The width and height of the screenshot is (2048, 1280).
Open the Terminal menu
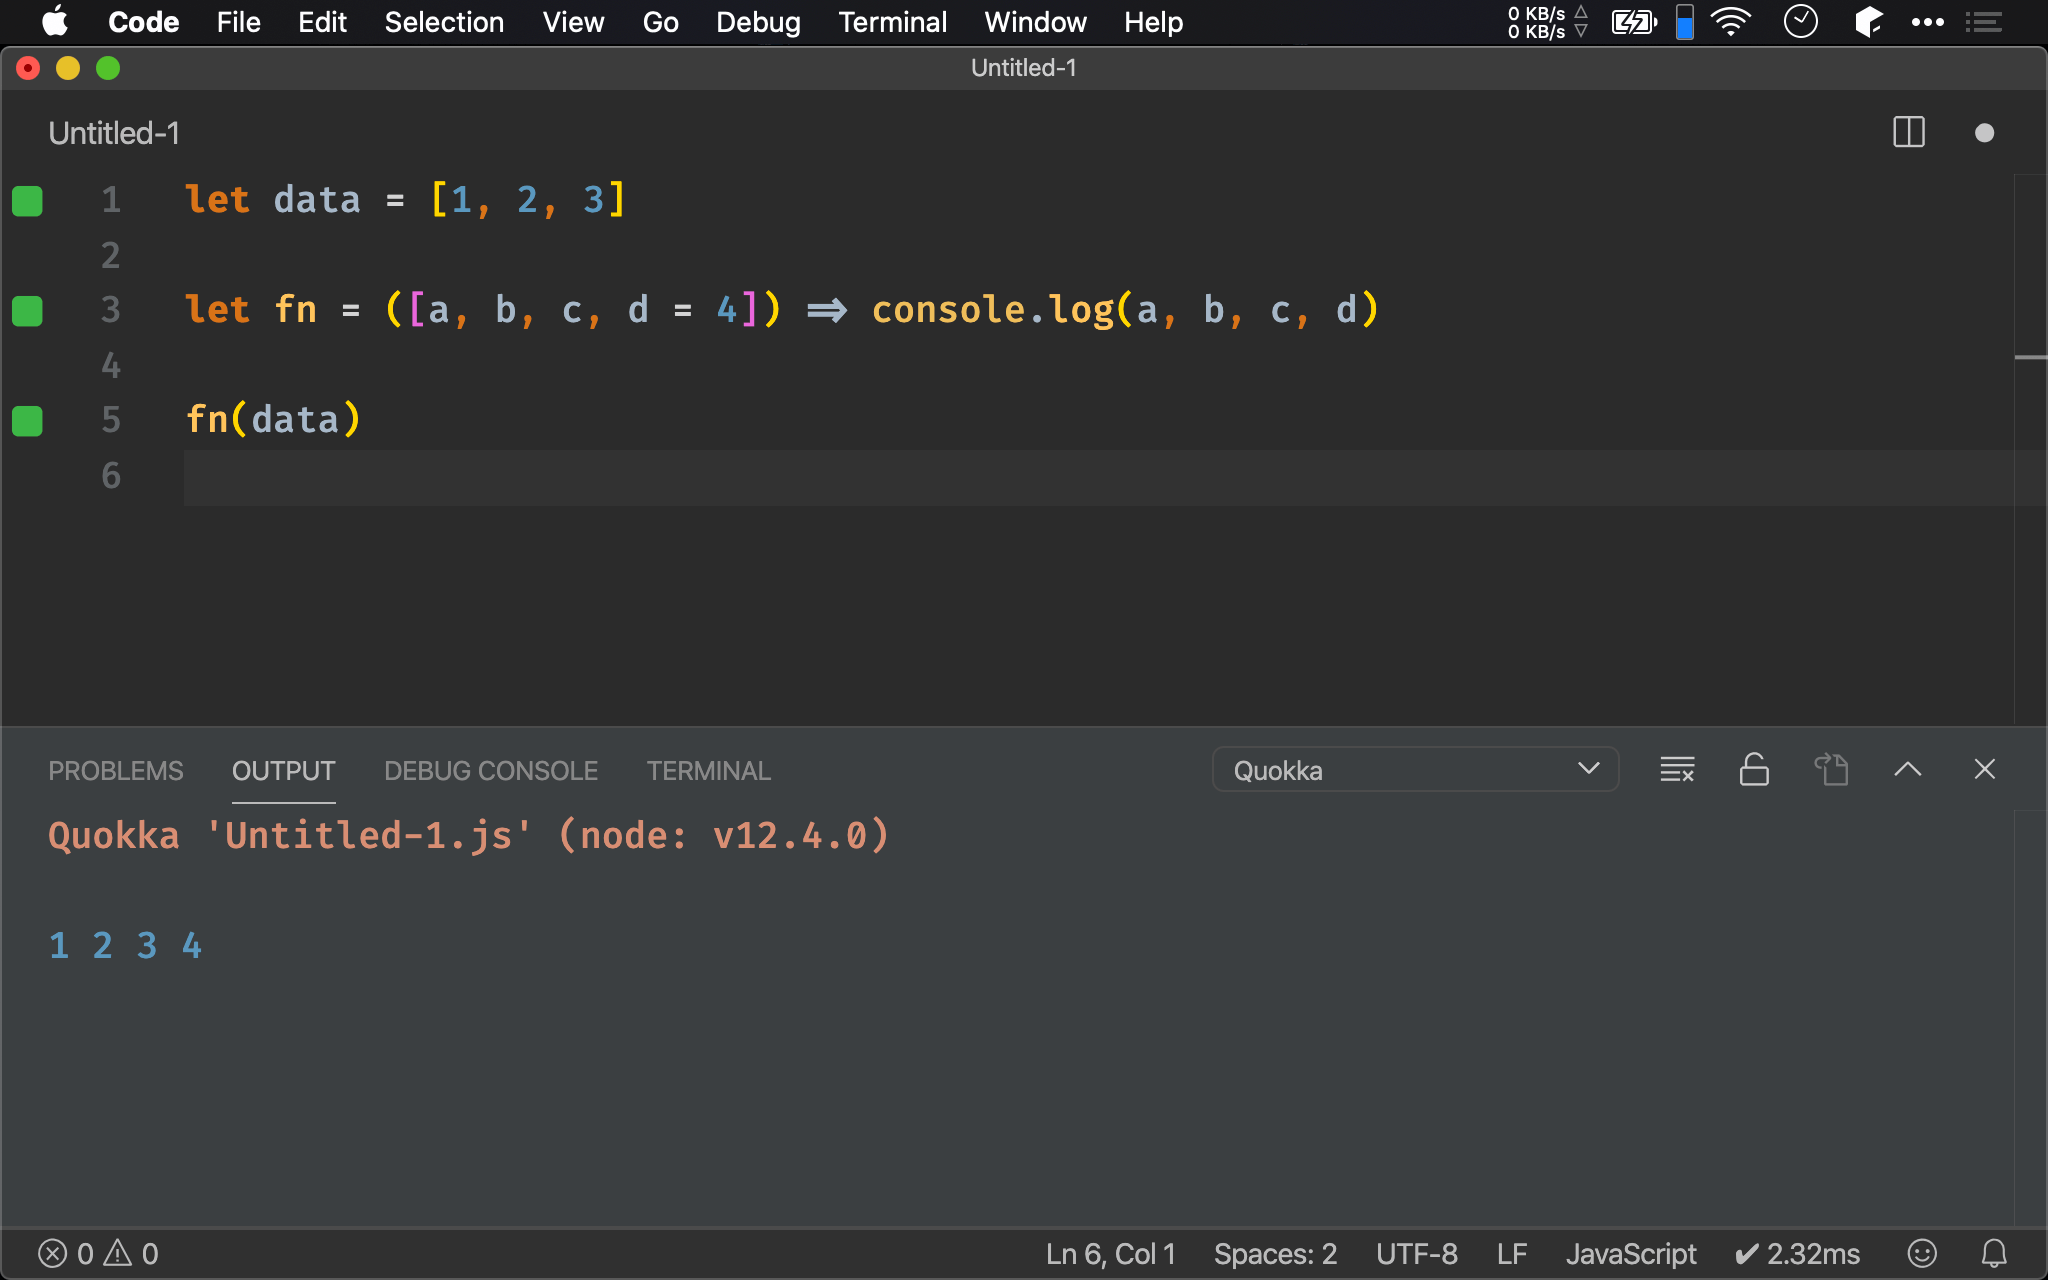(892, 21)
